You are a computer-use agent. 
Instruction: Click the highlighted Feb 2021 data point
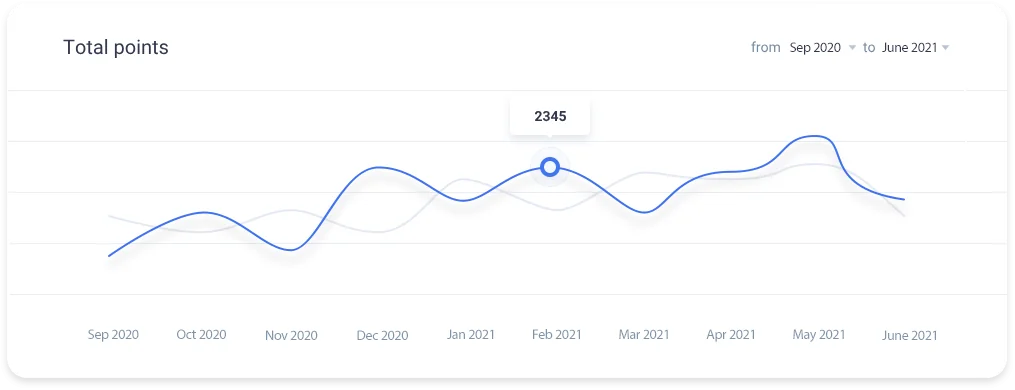click(550, 167)
